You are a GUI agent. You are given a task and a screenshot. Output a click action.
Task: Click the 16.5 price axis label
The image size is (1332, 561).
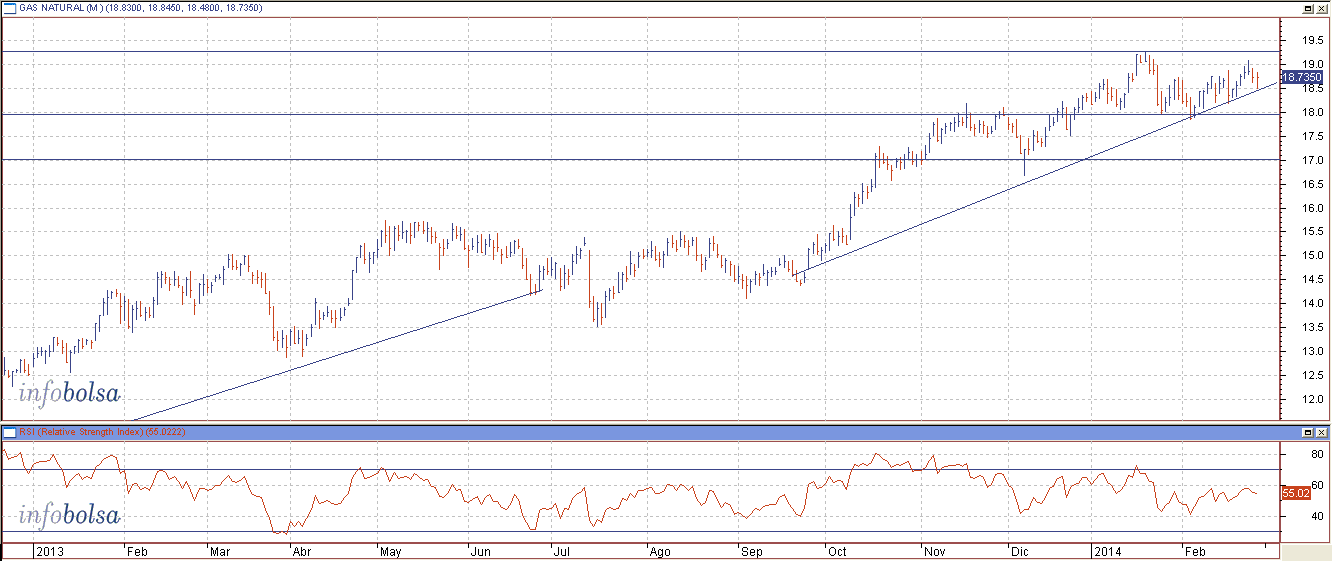(1313, 184)
